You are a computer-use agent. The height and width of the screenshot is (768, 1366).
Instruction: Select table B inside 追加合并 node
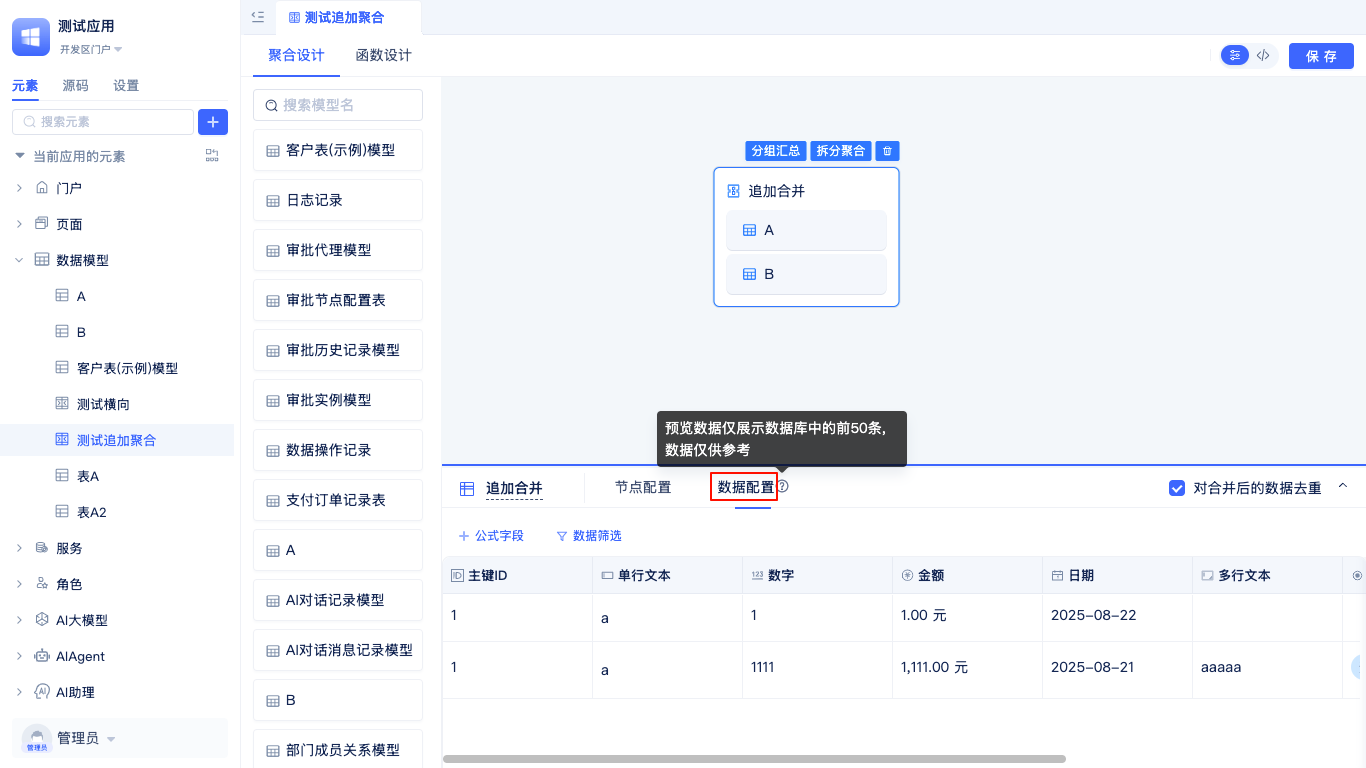click(x=806, y=274)
